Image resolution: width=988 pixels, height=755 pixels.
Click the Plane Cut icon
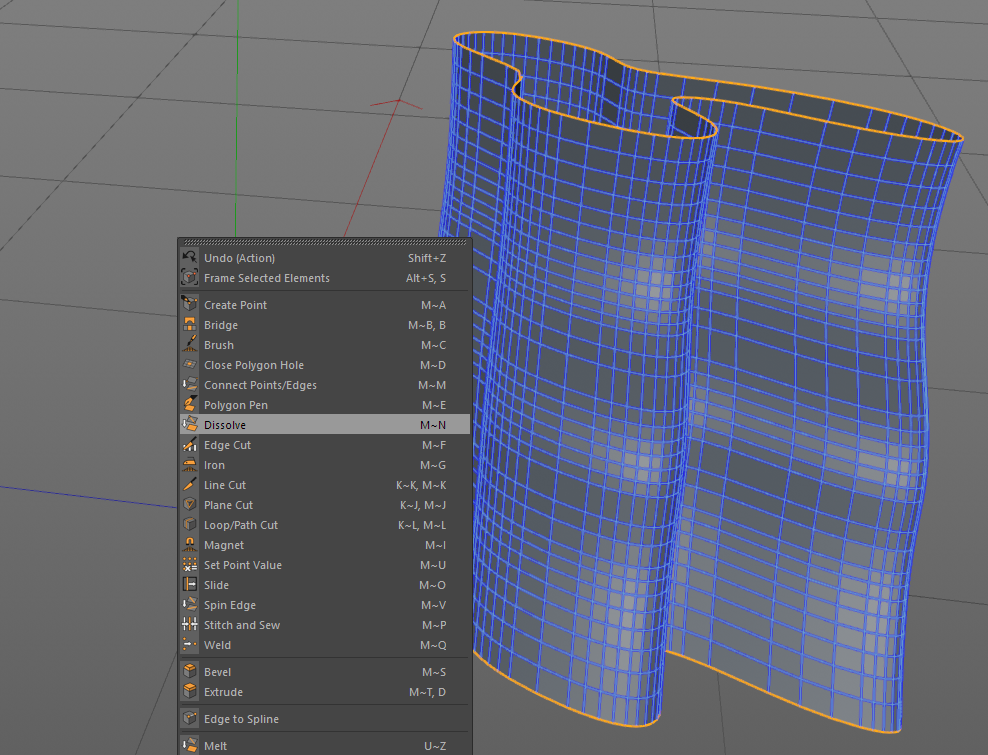click(190, 505)
